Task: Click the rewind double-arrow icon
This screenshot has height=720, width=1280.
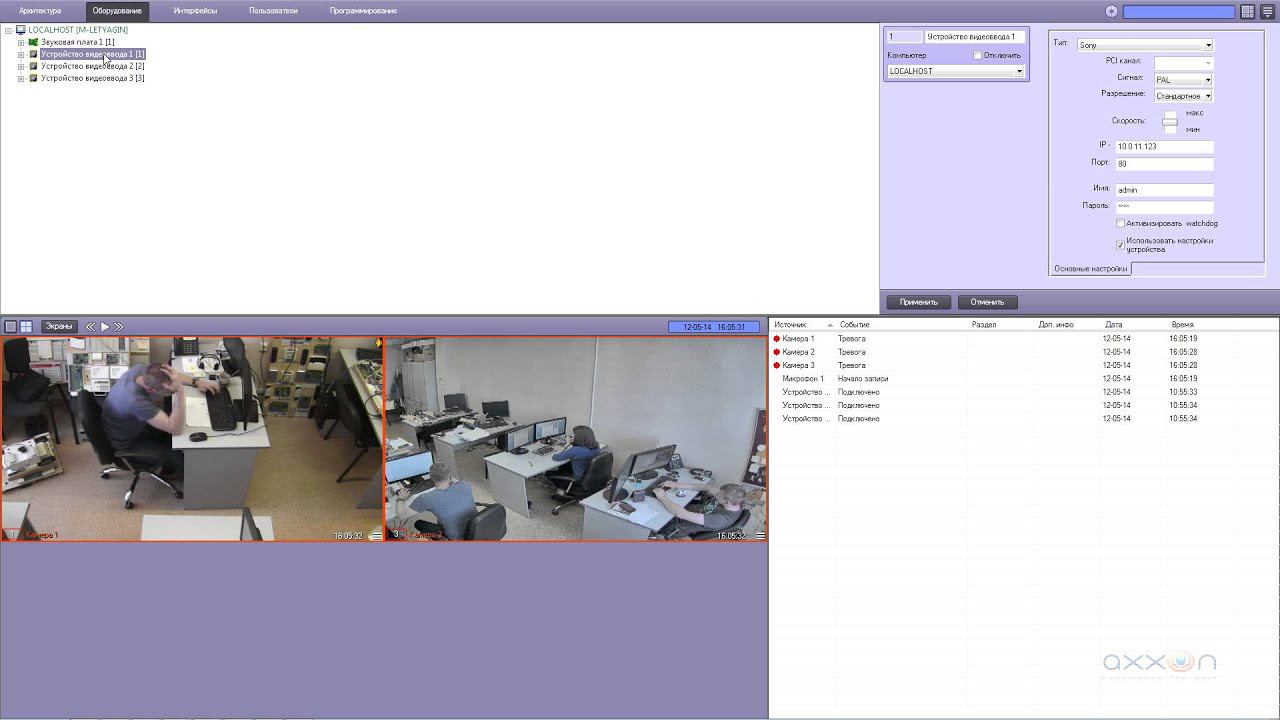Action: (90, 327)
